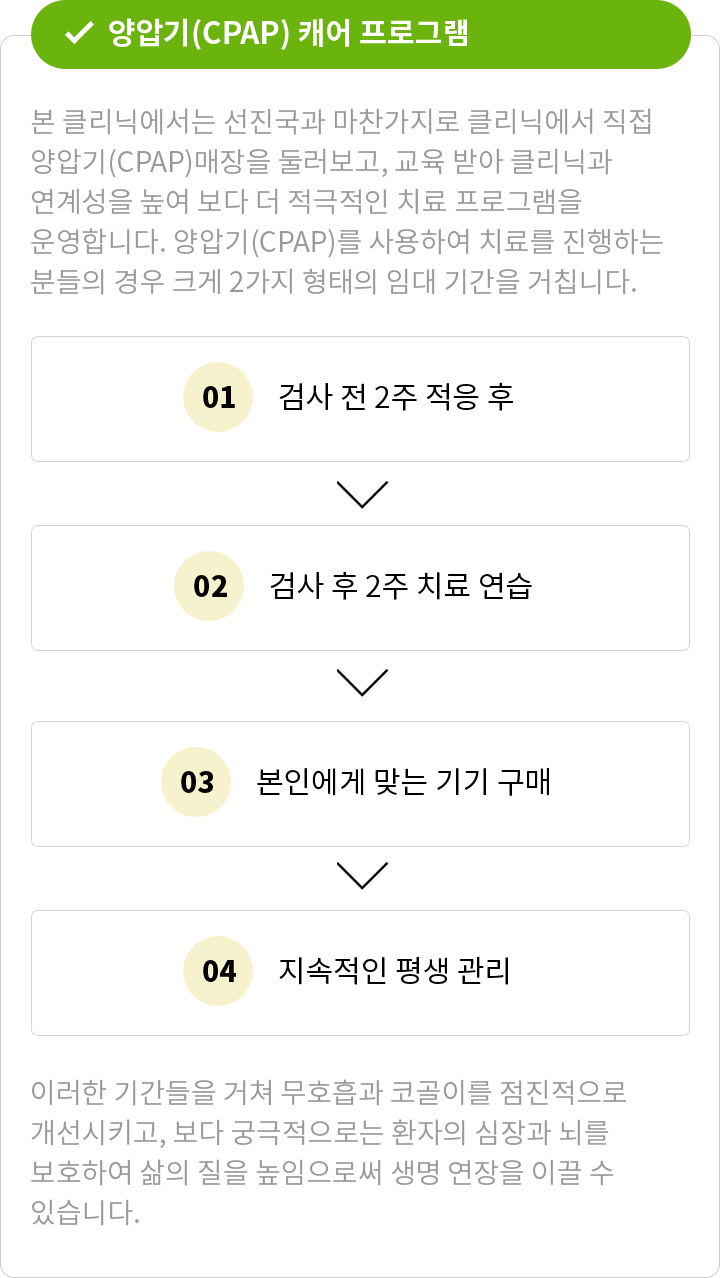Click the final word '있습니다.' at bottom
720x1278 pixels.
pyautogui.click(x=85, y=1213)
